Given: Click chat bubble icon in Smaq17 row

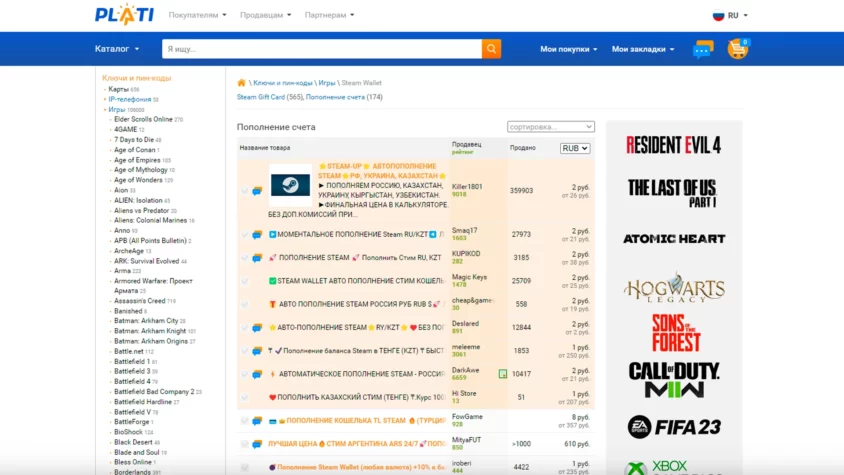Looking at the screenshot, I should point(257,234).
